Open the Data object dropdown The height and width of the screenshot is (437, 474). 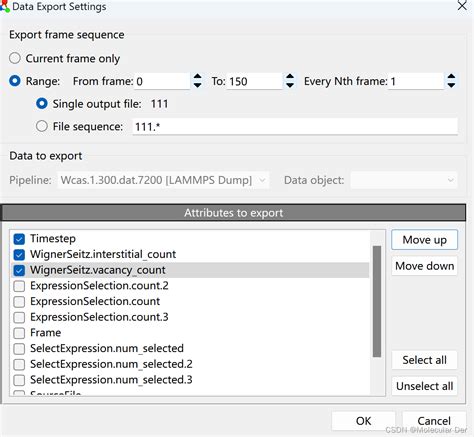[404, 180]
